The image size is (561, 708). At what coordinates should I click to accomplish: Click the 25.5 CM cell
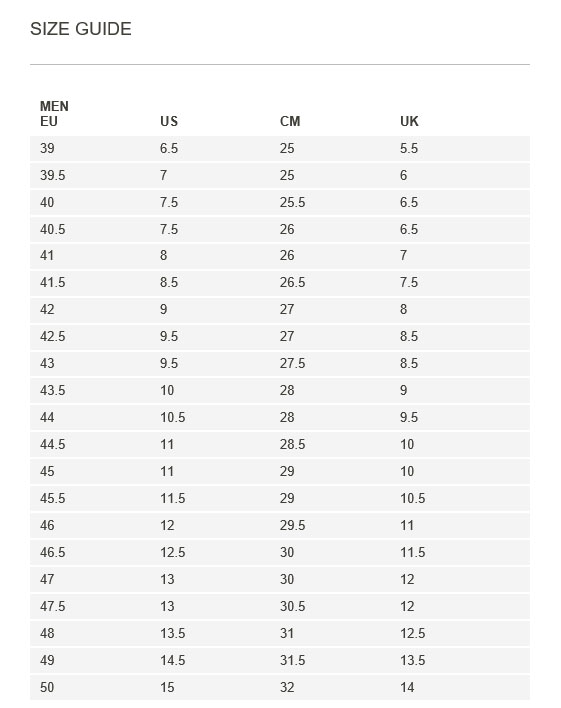click(x=292, y=202)
